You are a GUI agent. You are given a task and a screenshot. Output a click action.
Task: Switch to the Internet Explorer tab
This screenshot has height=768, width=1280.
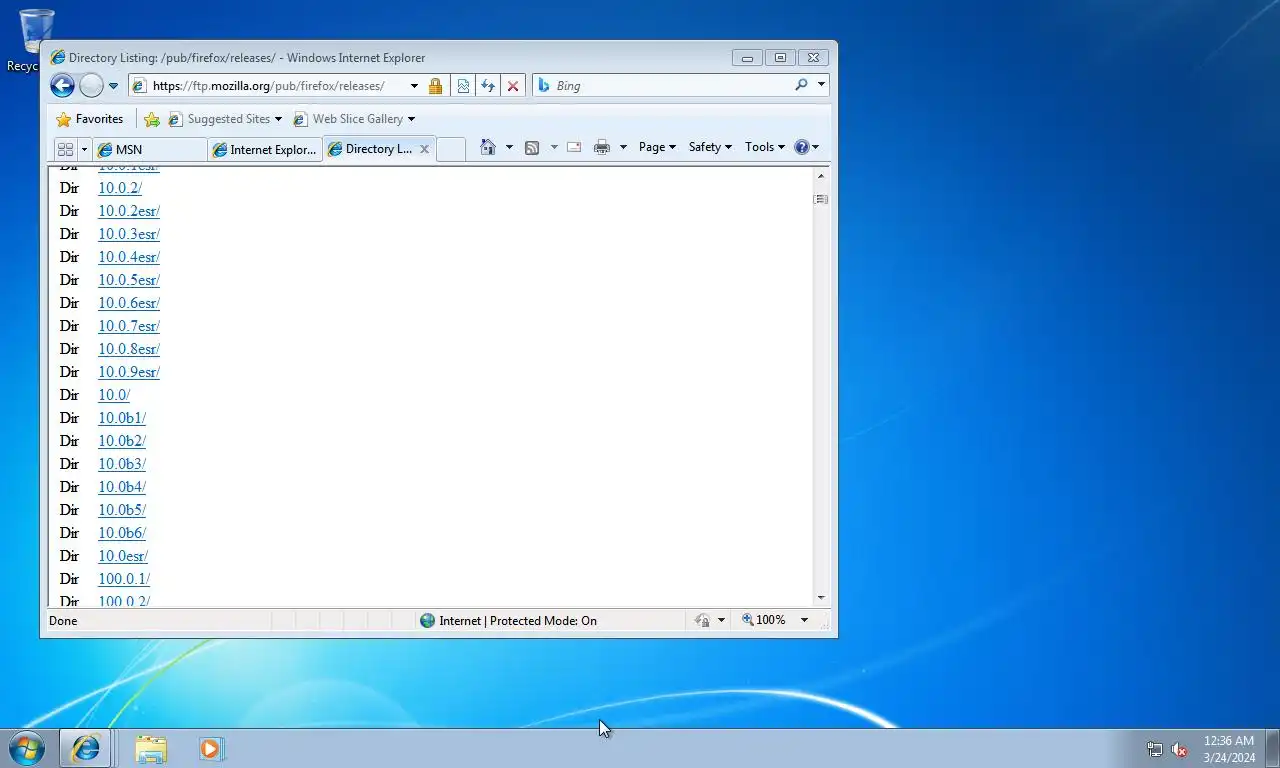(x=264, y=149)
